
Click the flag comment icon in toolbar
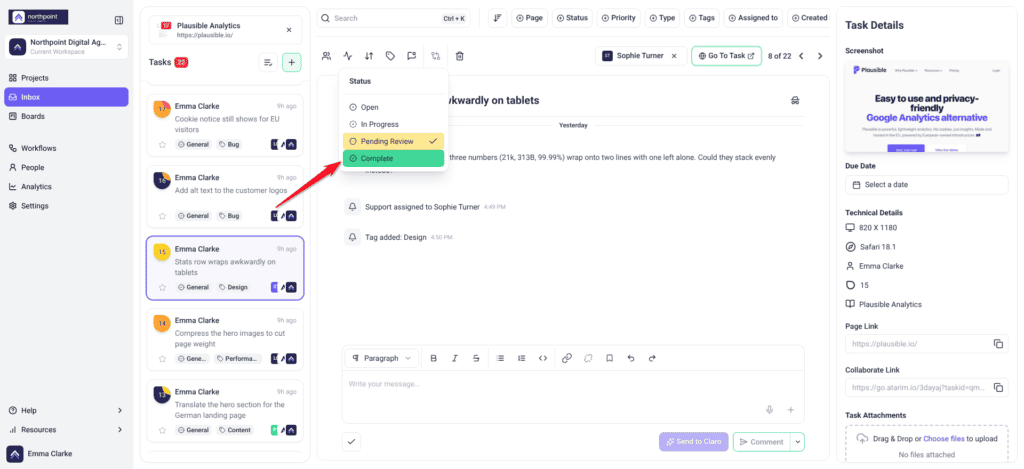[411, 56]
